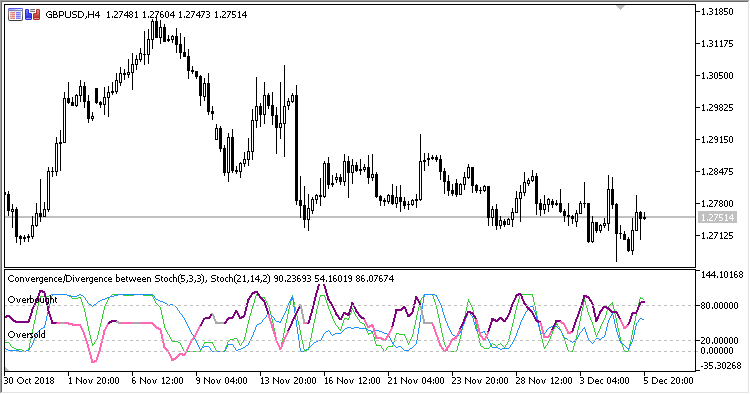The image size is (750, 394).
Task: Click the 5 Dec 20:00 time label
Action: click(x=669, y=381)
